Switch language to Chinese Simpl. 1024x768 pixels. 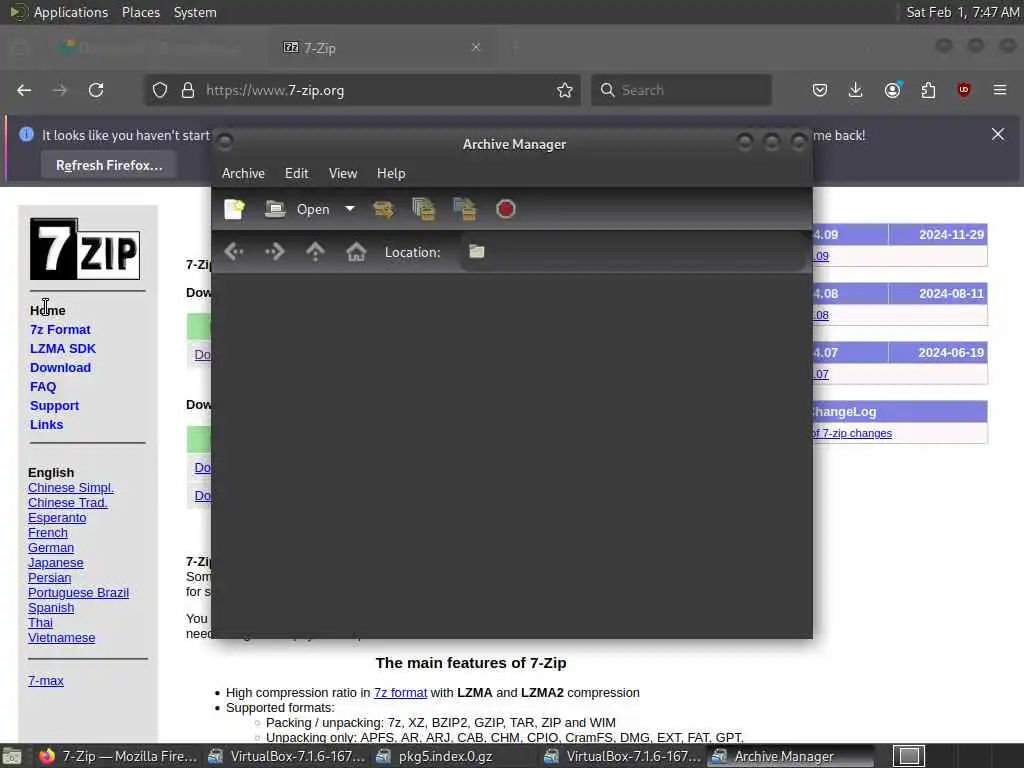(x=71, y=488)
